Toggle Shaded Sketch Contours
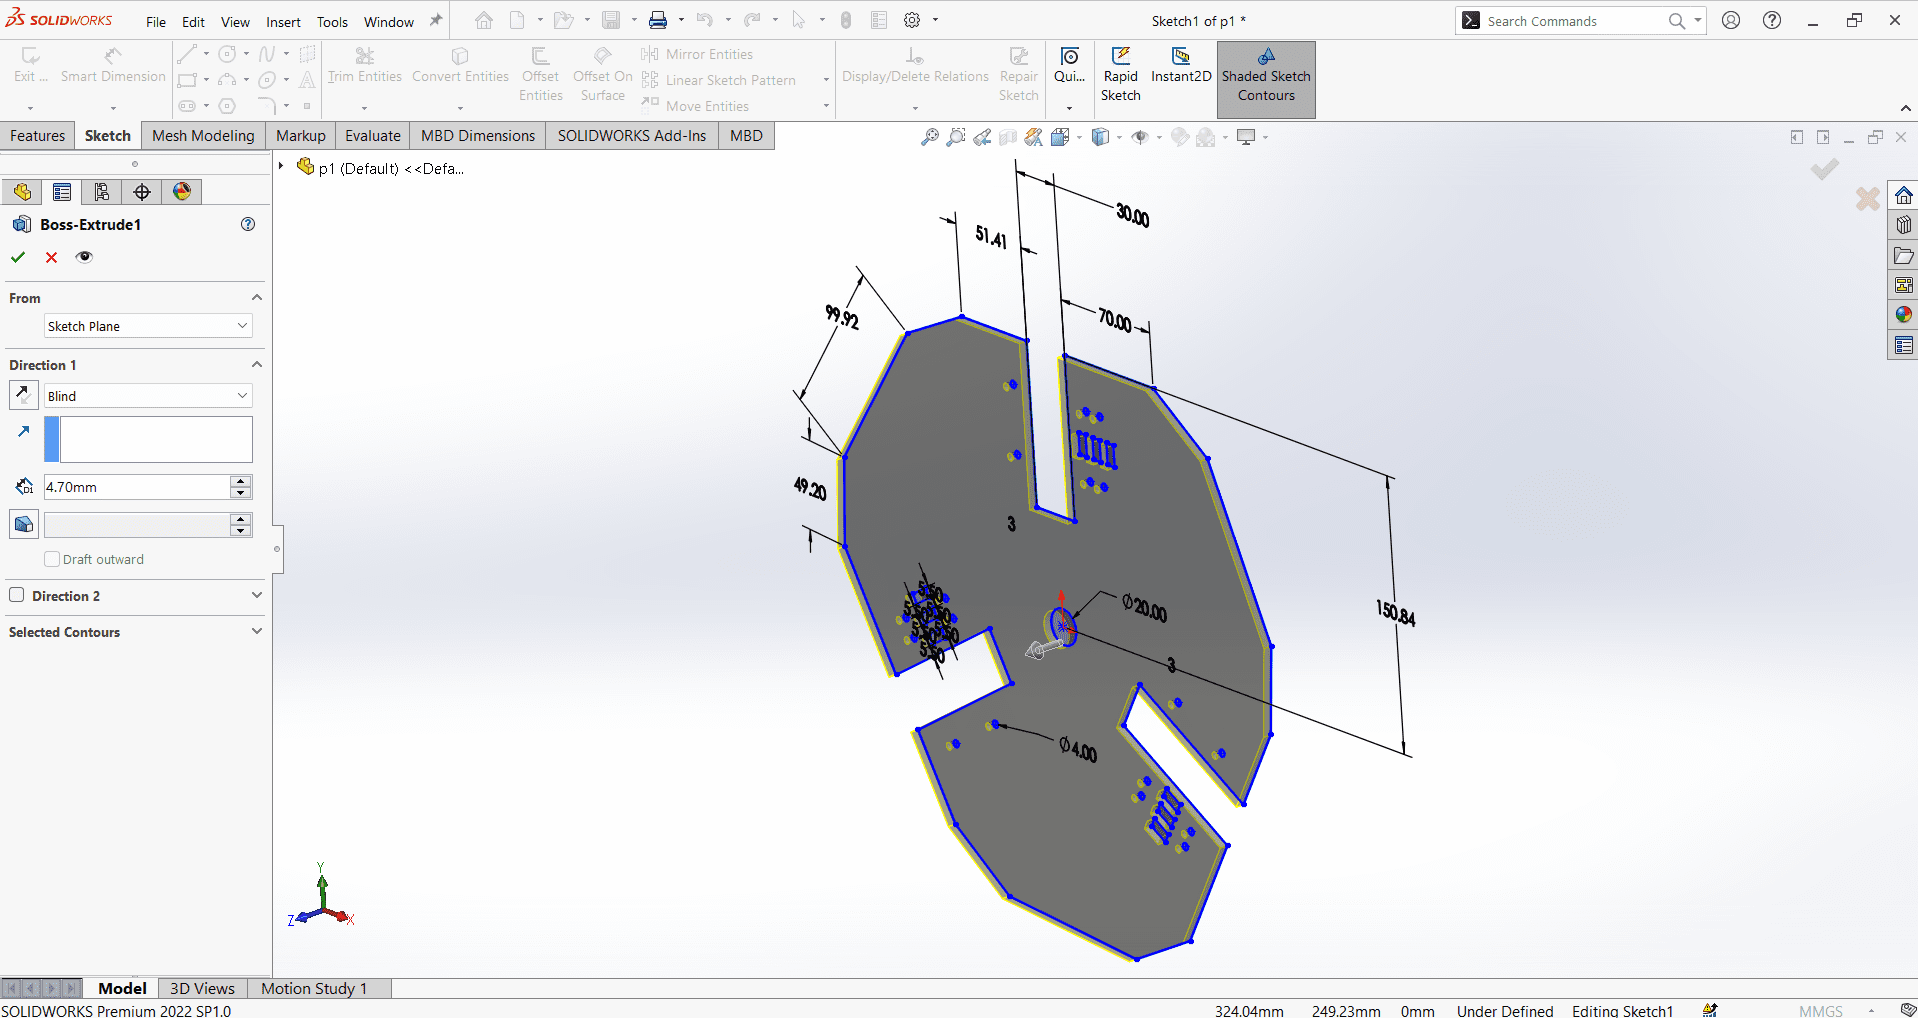 (1266, 78)
